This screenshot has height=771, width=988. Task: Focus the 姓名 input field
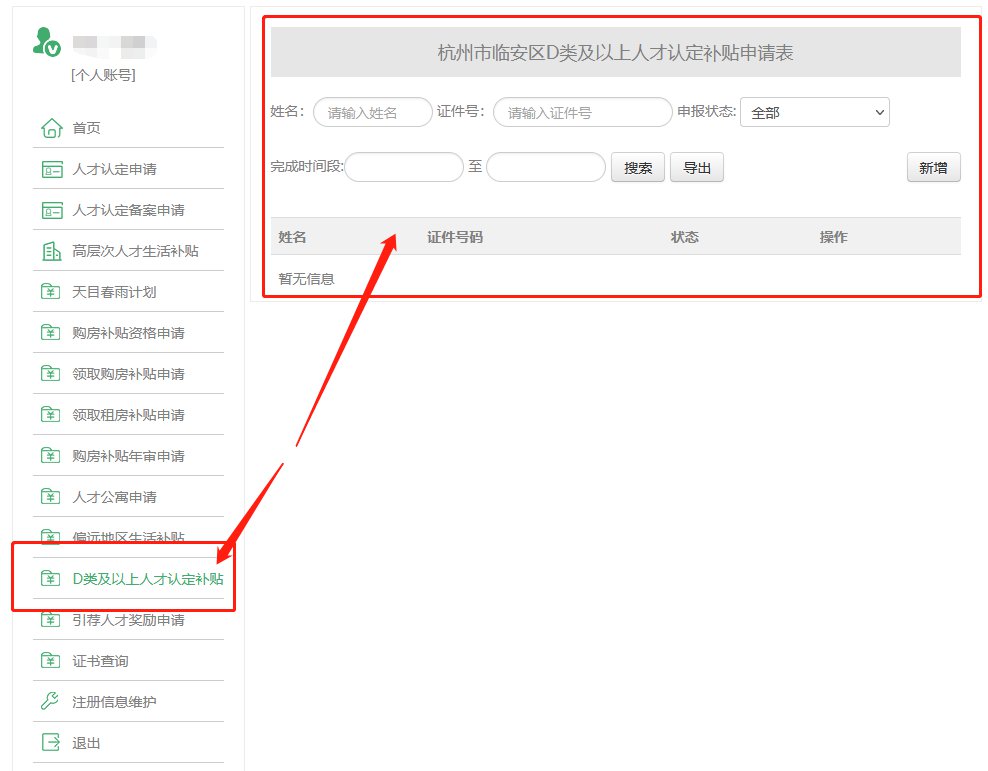click(x=373, y=113)
